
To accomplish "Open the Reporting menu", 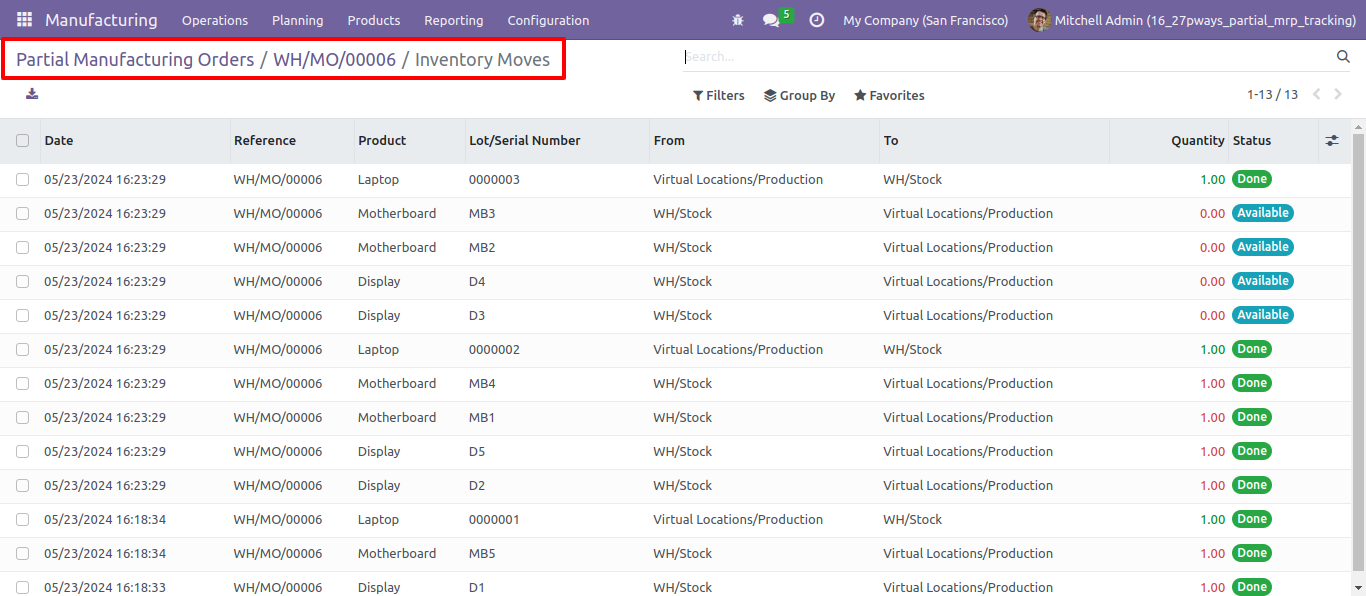I will click(453, 20).
